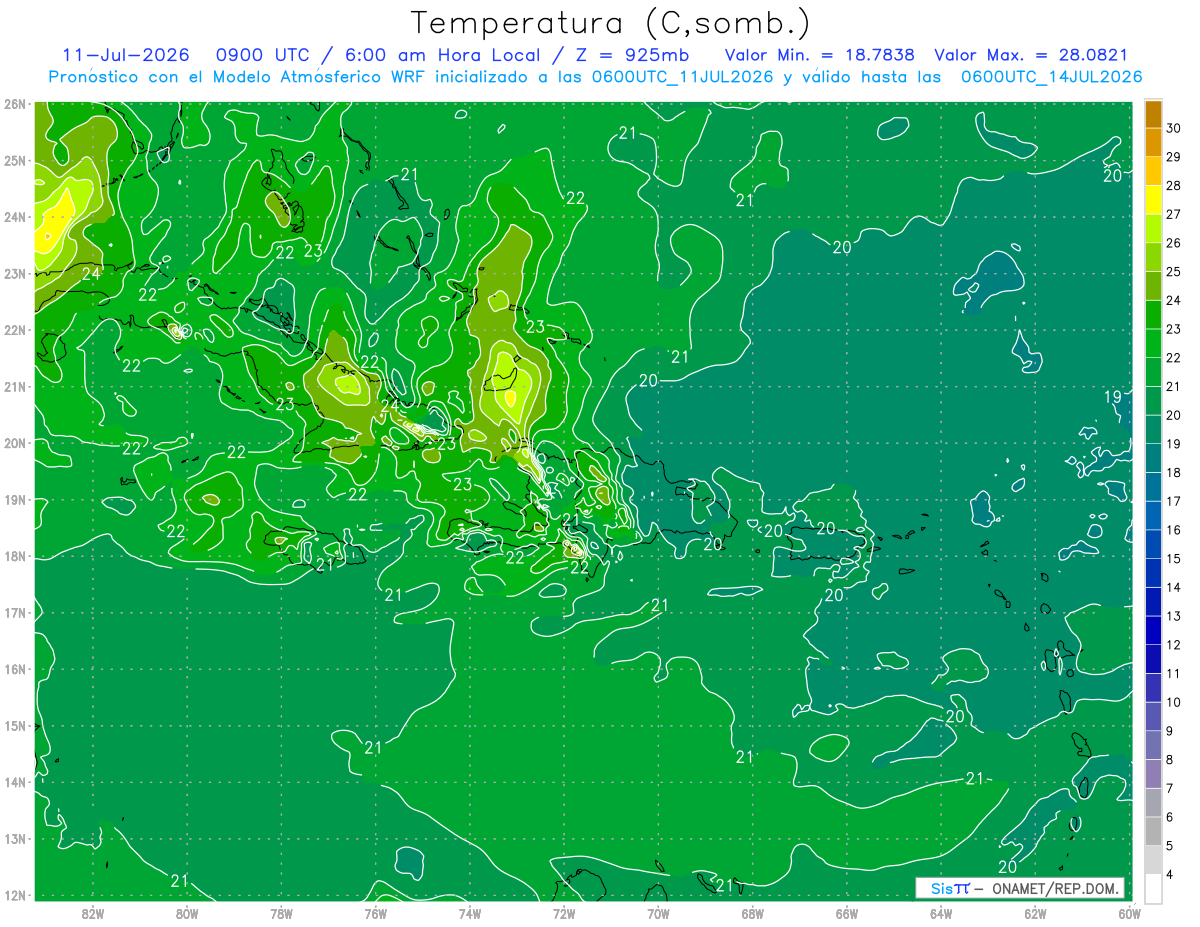Click the '72W' longitude axis label
This screenshot has width=1200, height=927.
click(564, 913)
